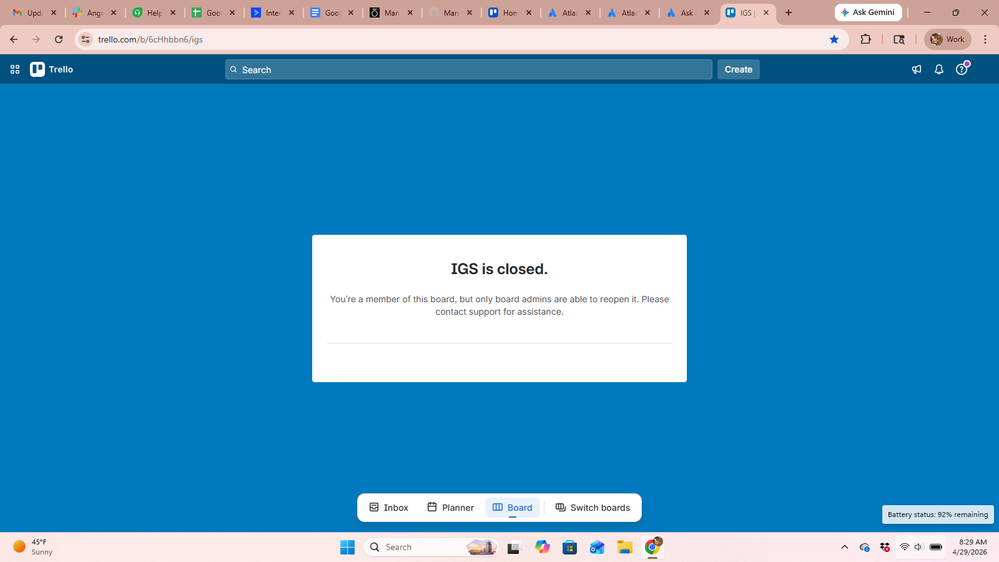Open Switch boards from the bottom bar
The height and width of the screenshot is (562, 999).
[x=593, y=507]
